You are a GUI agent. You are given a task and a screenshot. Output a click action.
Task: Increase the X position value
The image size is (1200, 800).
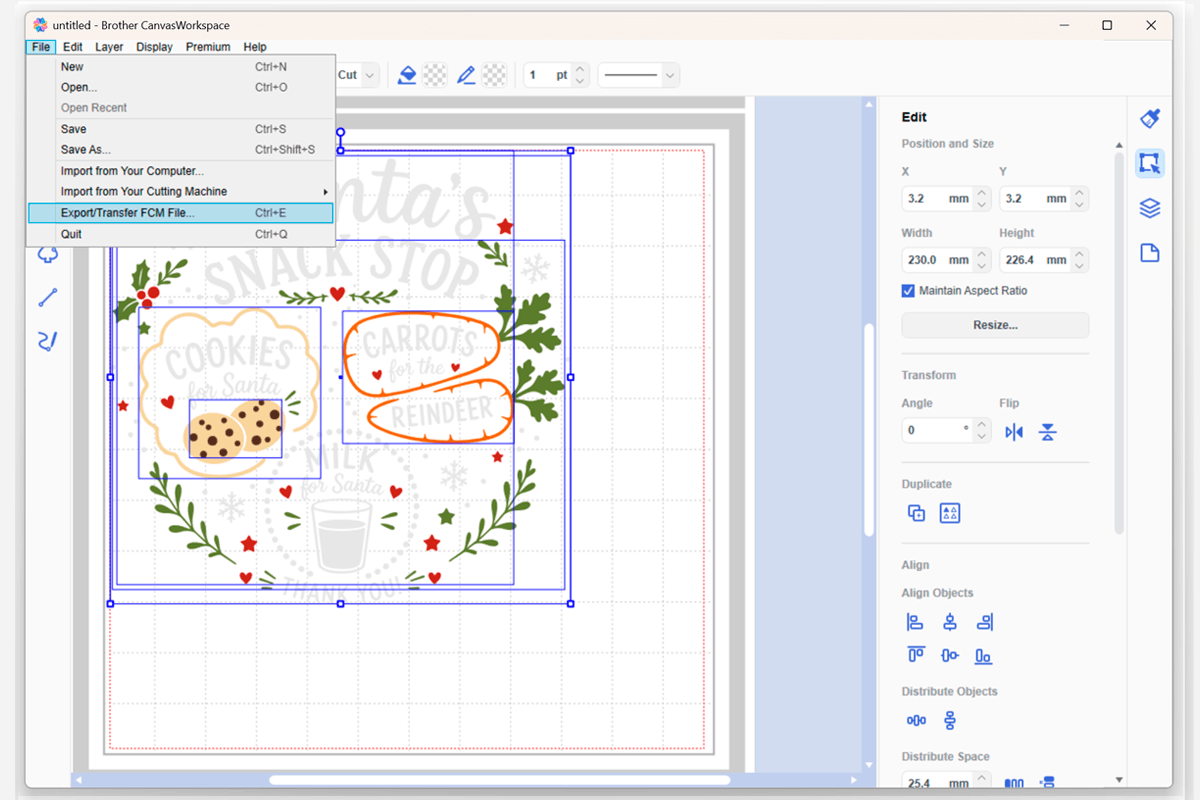pyautogui.click(x=982, y=194)
